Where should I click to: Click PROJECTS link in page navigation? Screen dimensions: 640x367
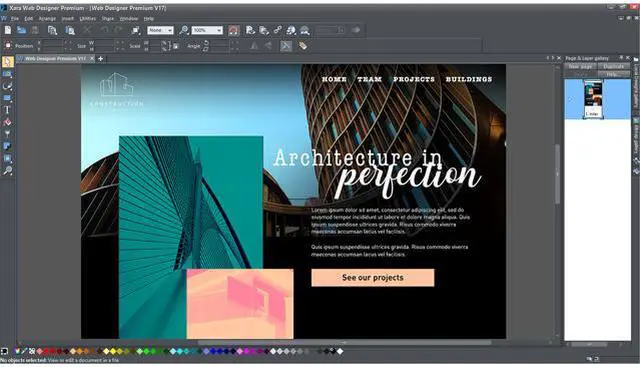click(x=414, y=79)
